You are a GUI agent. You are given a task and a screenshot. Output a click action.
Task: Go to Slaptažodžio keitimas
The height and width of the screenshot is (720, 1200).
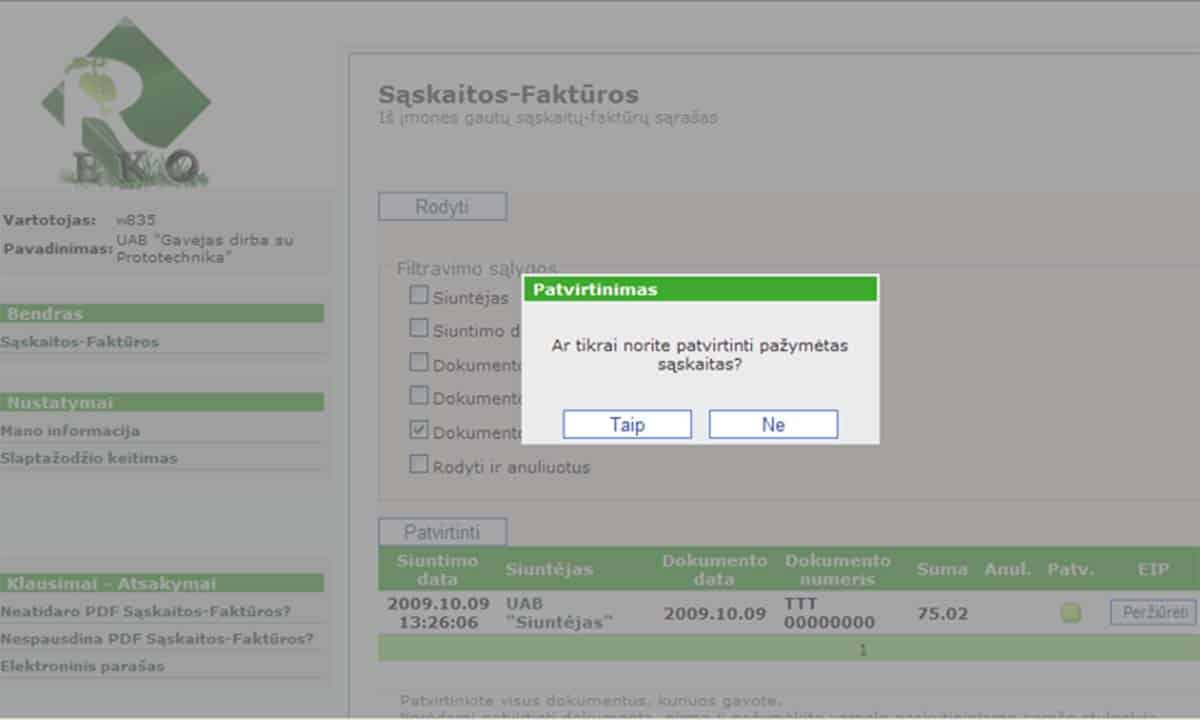(x=89, y=458)
